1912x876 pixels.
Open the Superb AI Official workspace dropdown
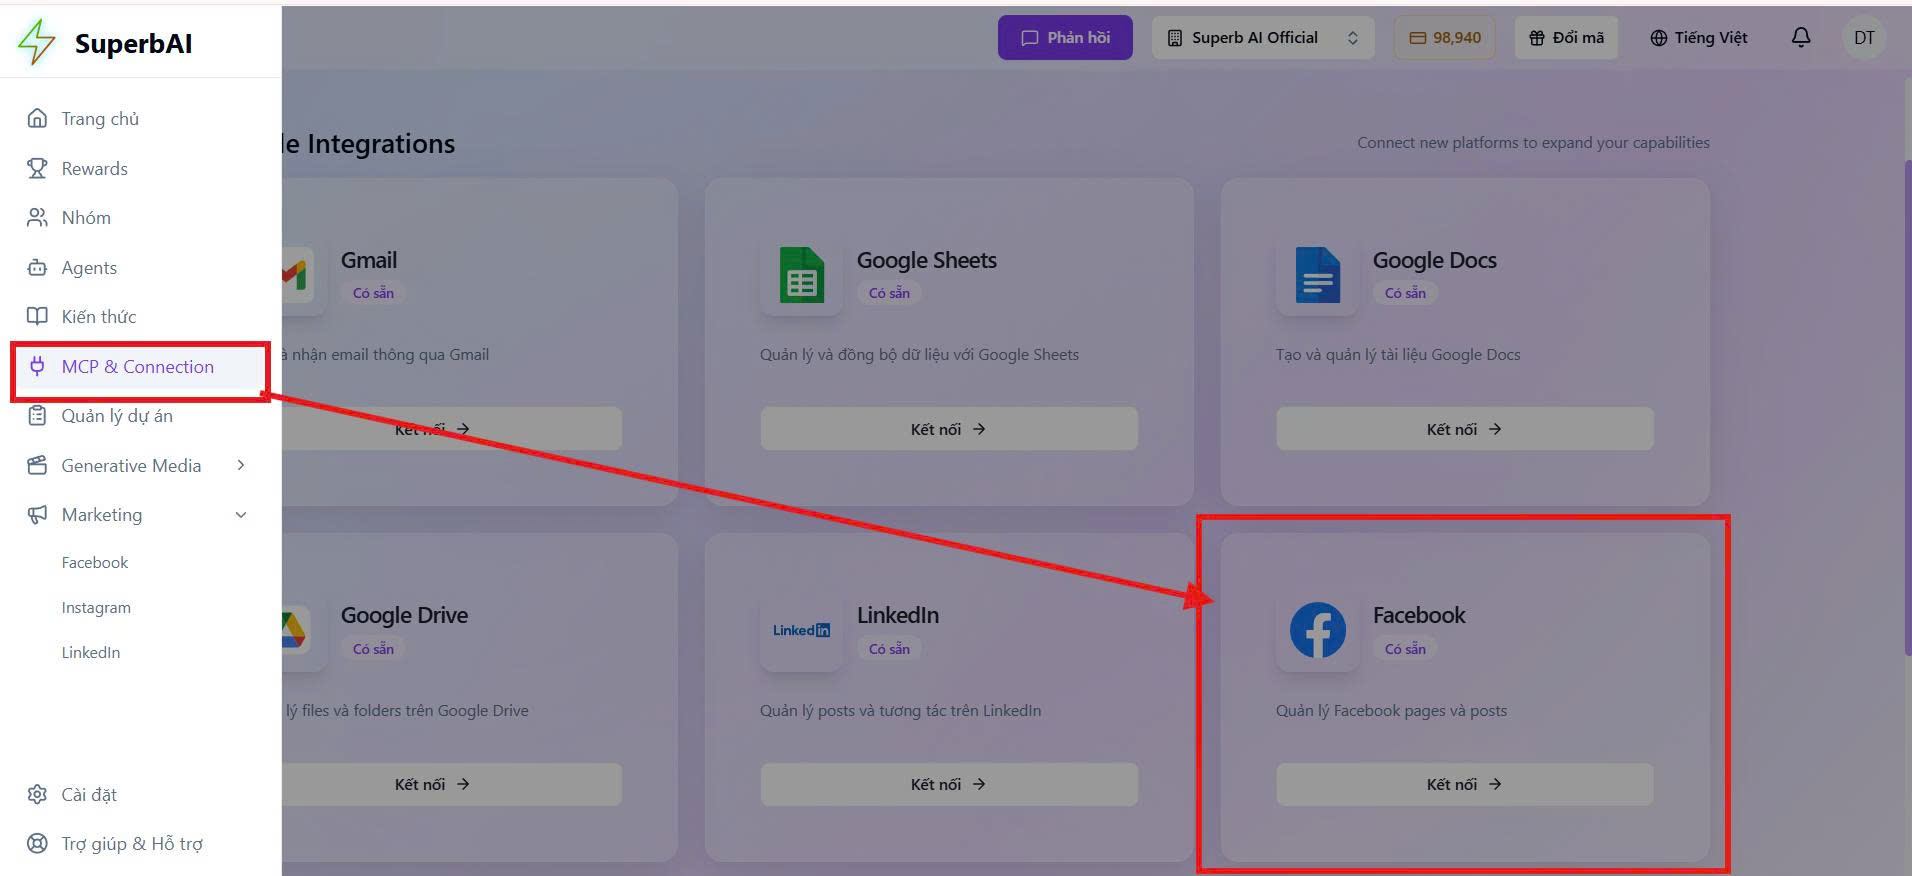(1263, 37)
